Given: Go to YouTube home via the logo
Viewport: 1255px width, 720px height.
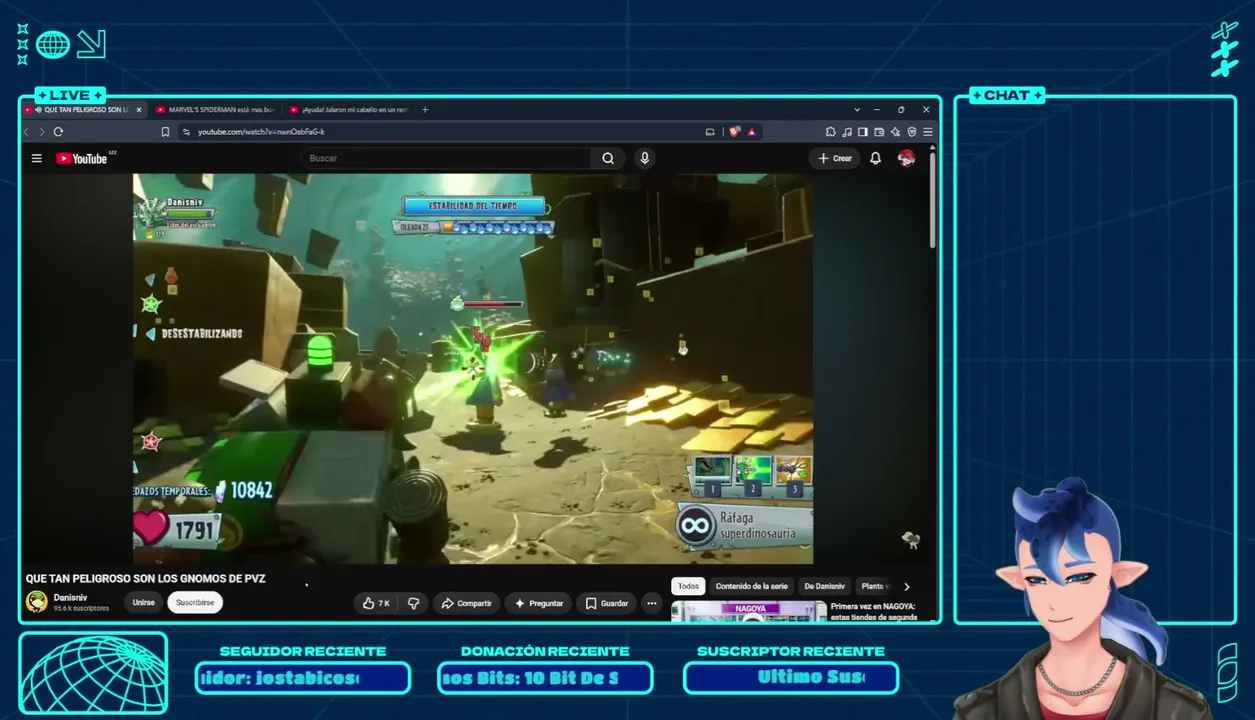Looking at the screenshot, I should [x=82, y=158].
